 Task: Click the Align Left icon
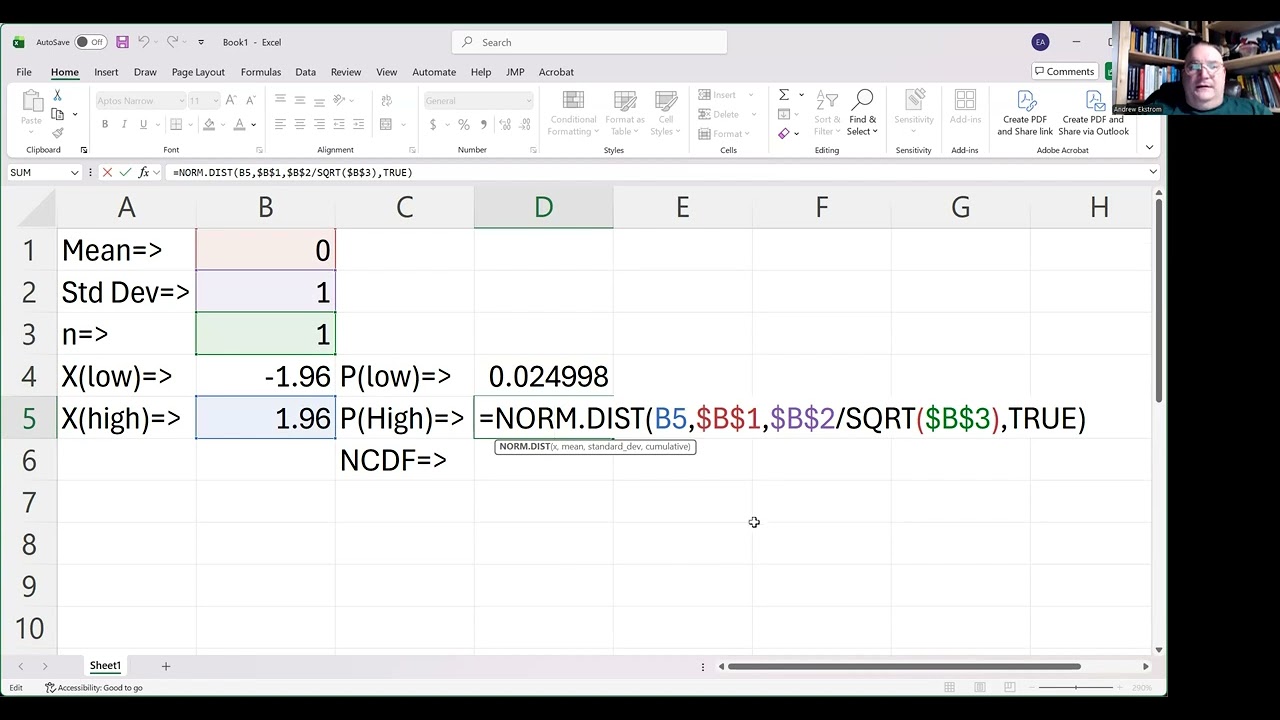(280, 124)
